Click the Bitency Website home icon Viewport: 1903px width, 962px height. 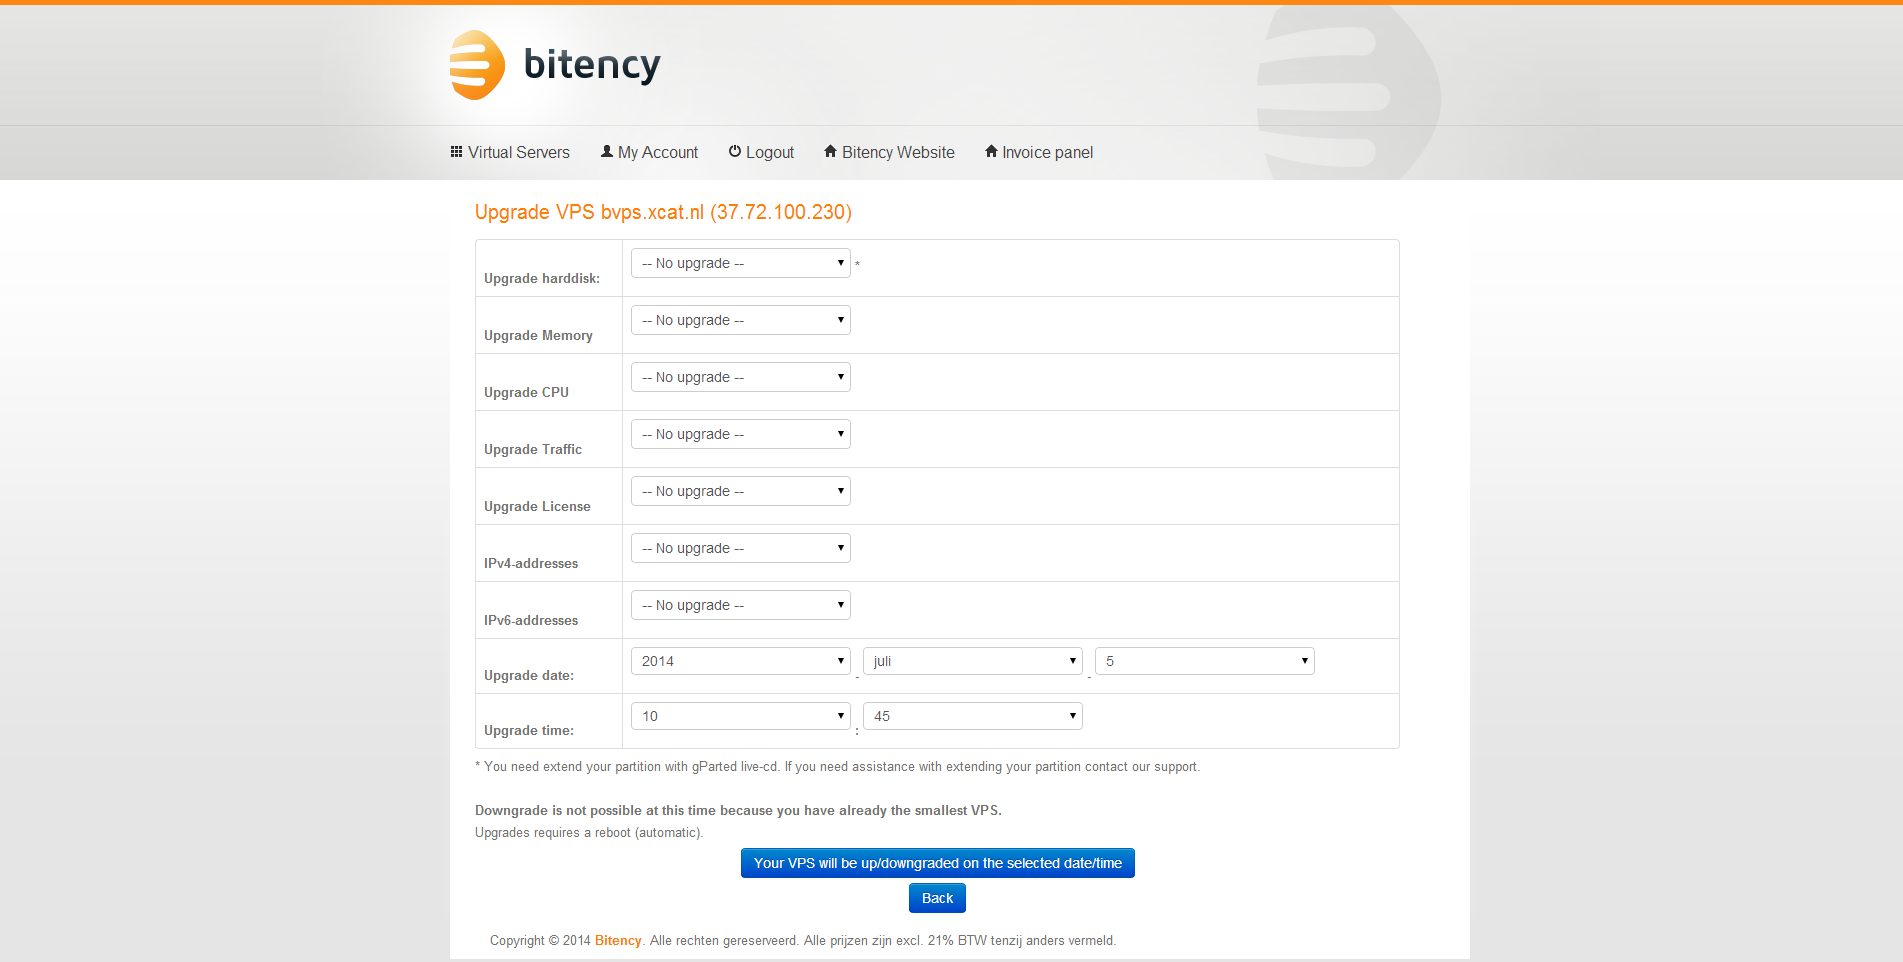830,152
